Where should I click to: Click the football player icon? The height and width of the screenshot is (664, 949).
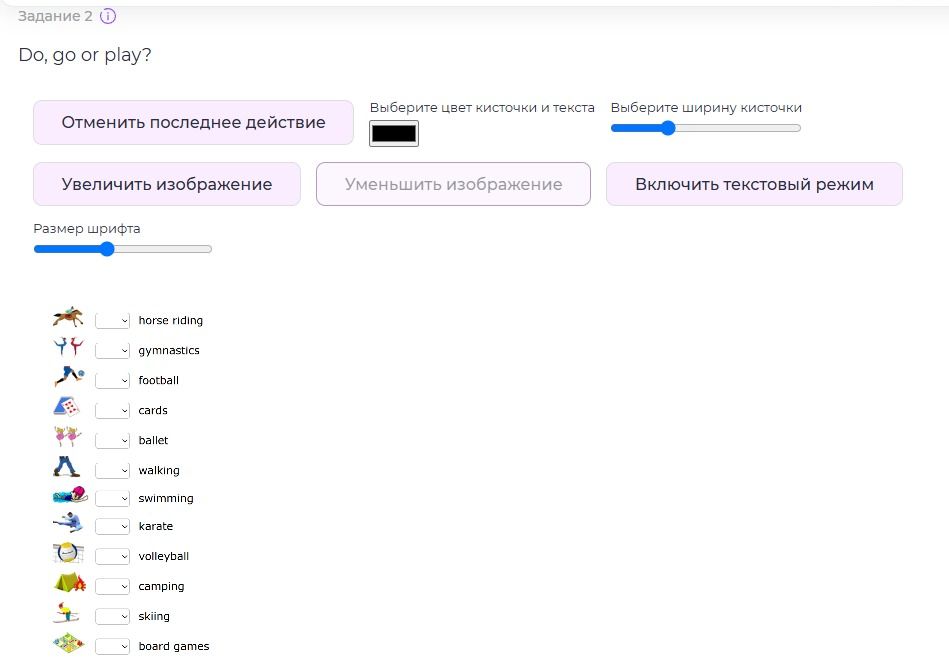pos(69,376)
